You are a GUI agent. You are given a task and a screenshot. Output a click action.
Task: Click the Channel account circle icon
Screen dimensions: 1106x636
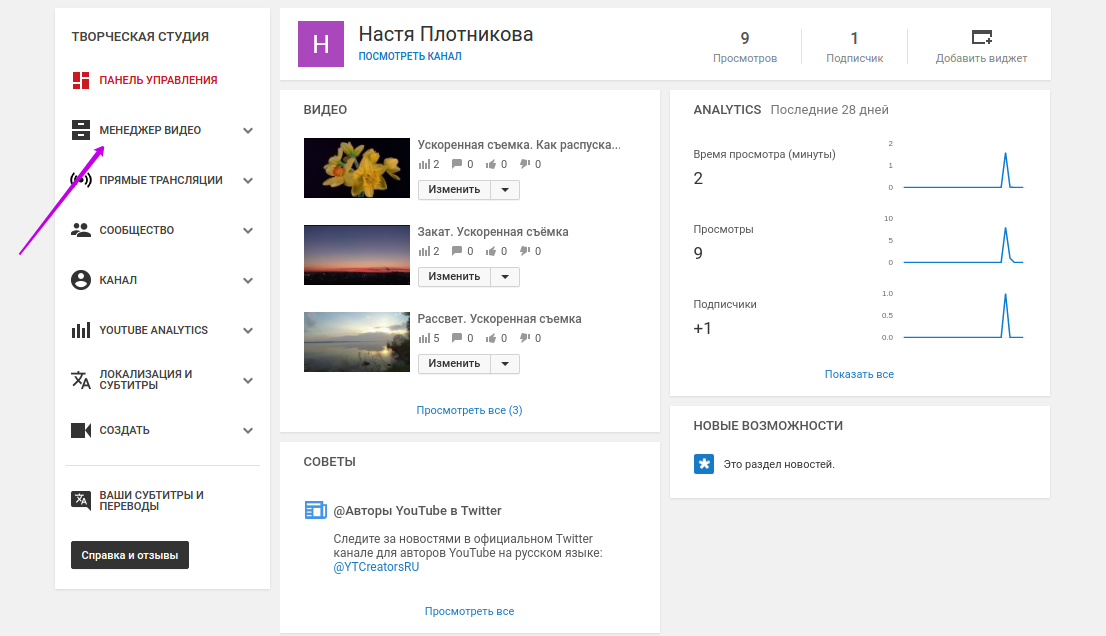80,280
